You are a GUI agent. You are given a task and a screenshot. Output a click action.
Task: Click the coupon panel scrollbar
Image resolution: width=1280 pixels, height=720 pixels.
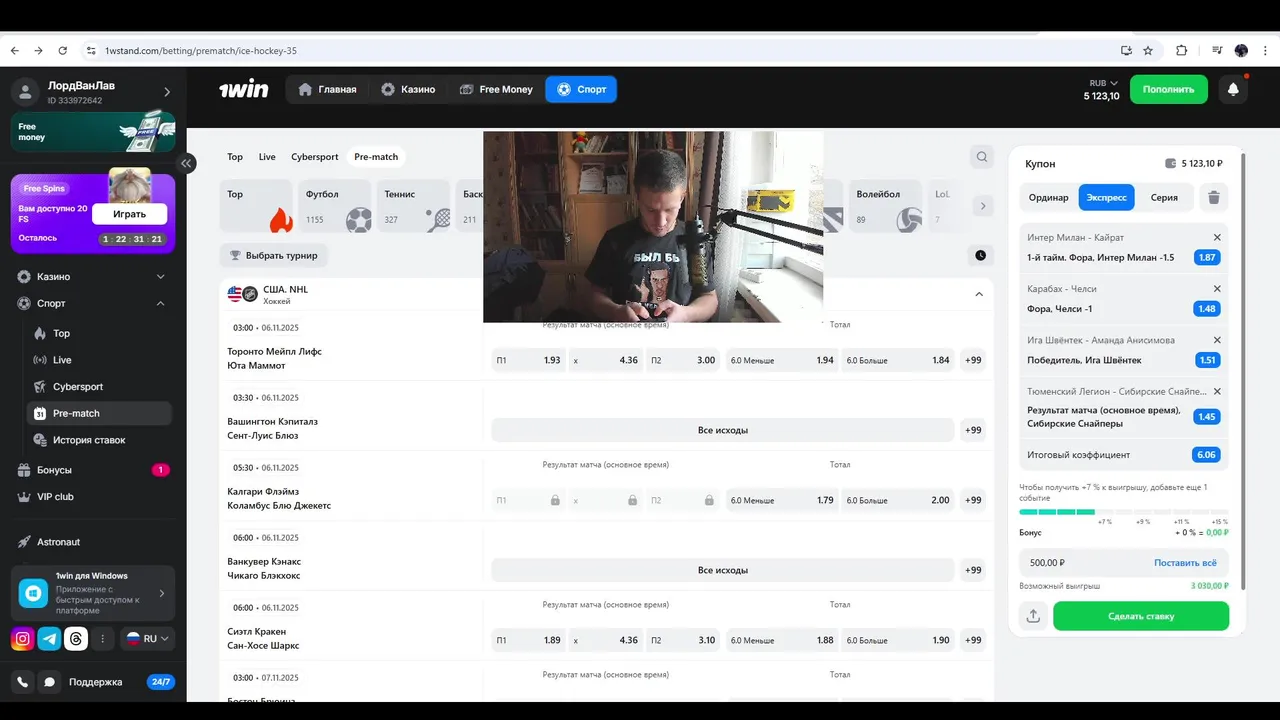tap(1243, 370)
